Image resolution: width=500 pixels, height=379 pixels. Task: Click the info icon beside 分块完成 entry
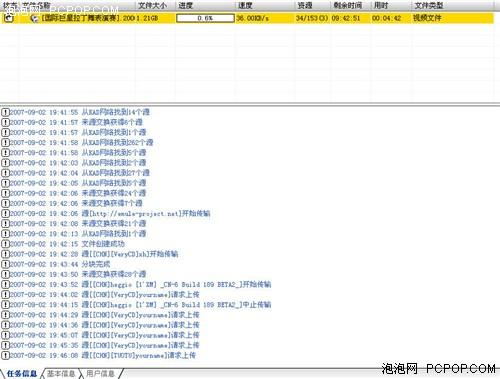[x=5, y=264]
